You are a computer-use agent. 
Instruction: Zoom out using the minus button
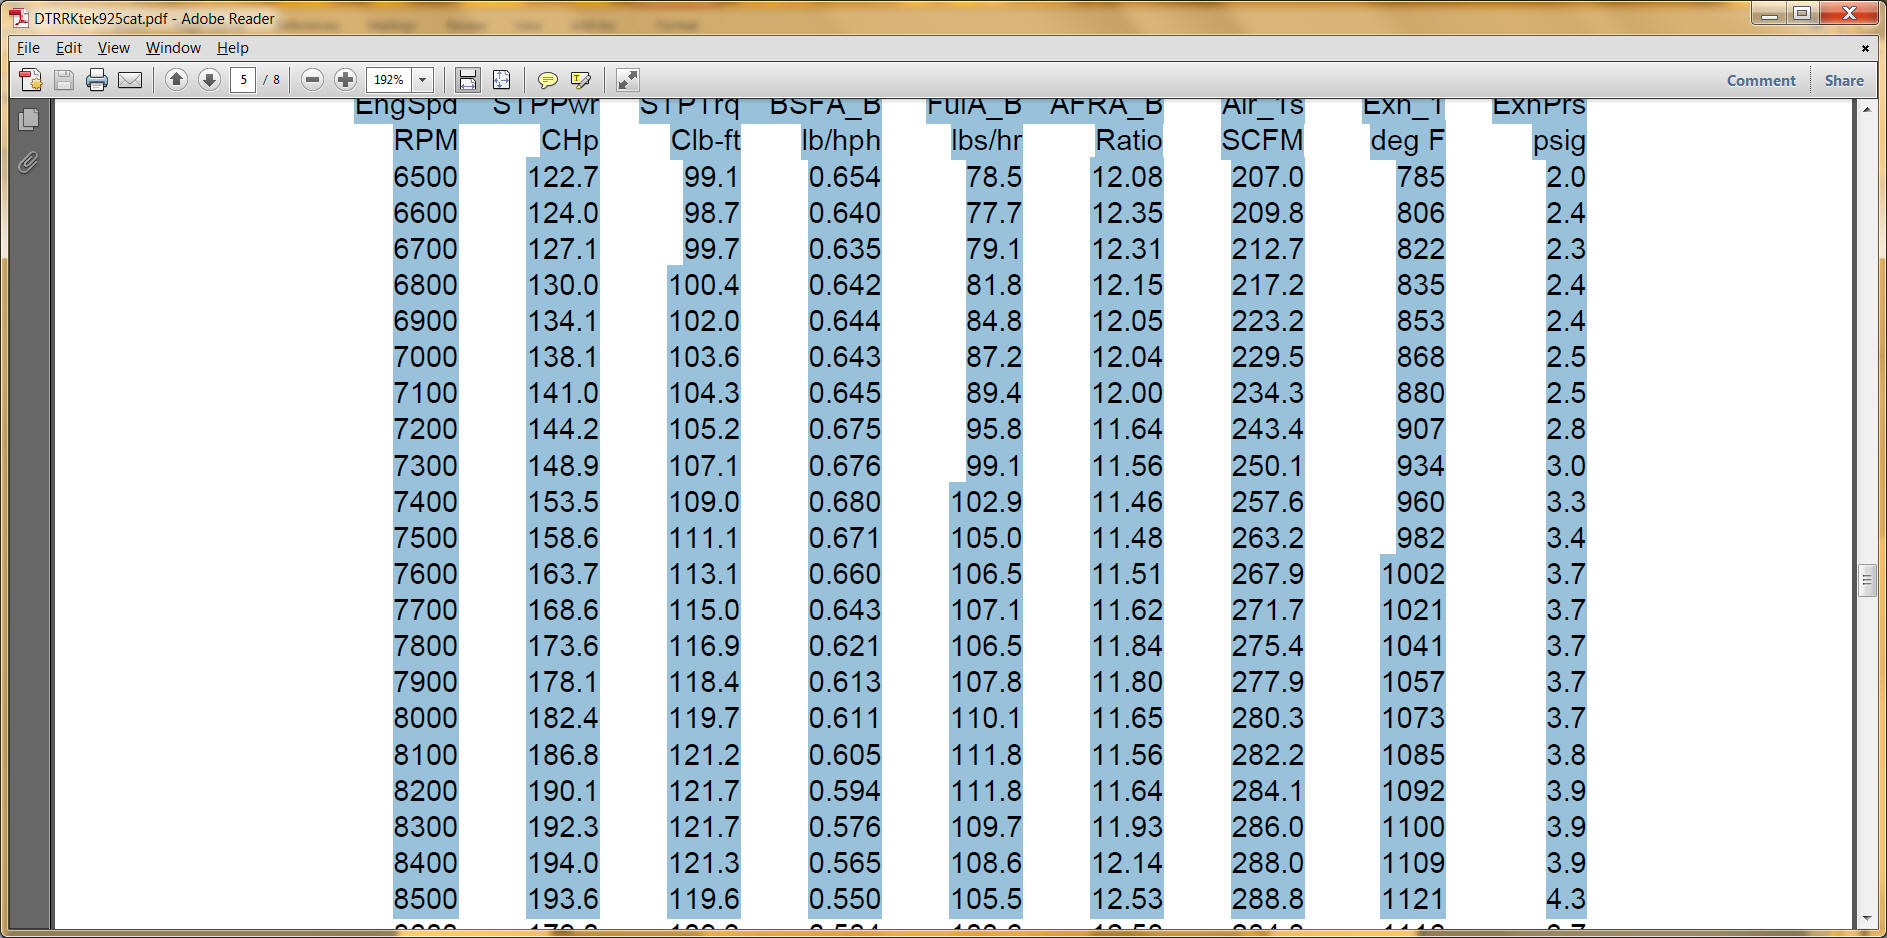pos(312,80)
